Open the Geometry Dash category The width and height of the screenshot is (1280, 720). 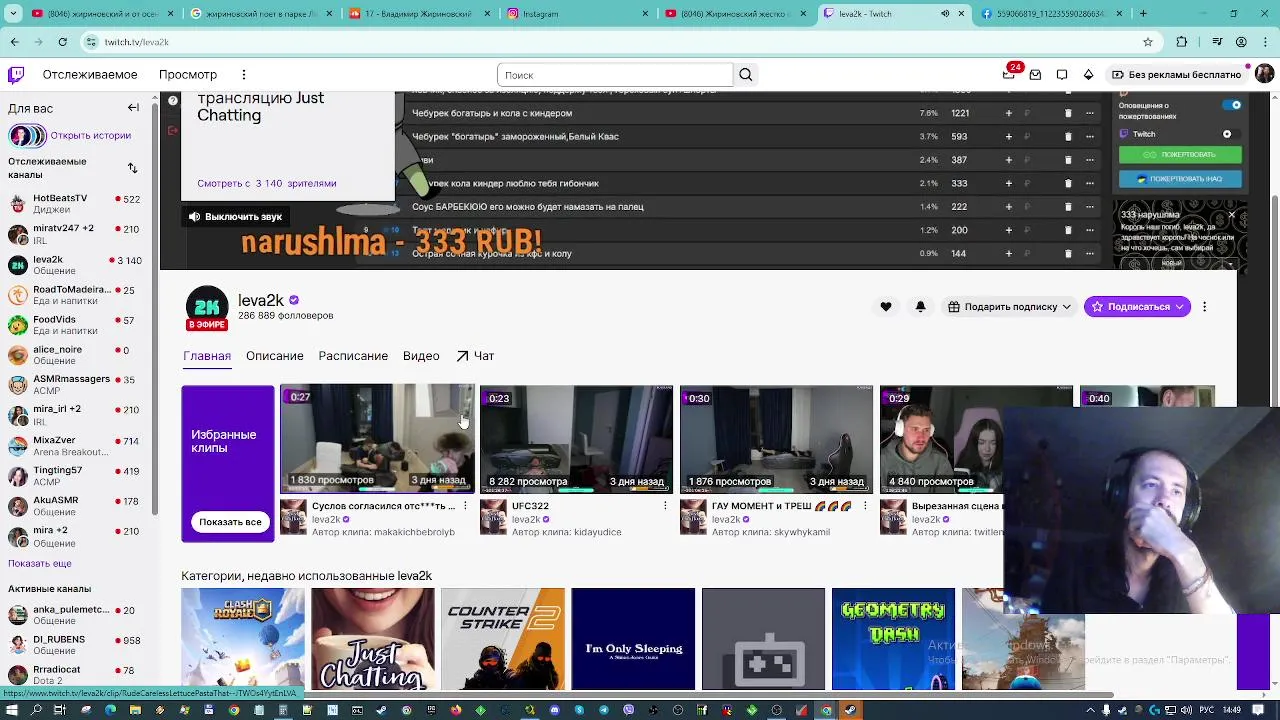893,639
